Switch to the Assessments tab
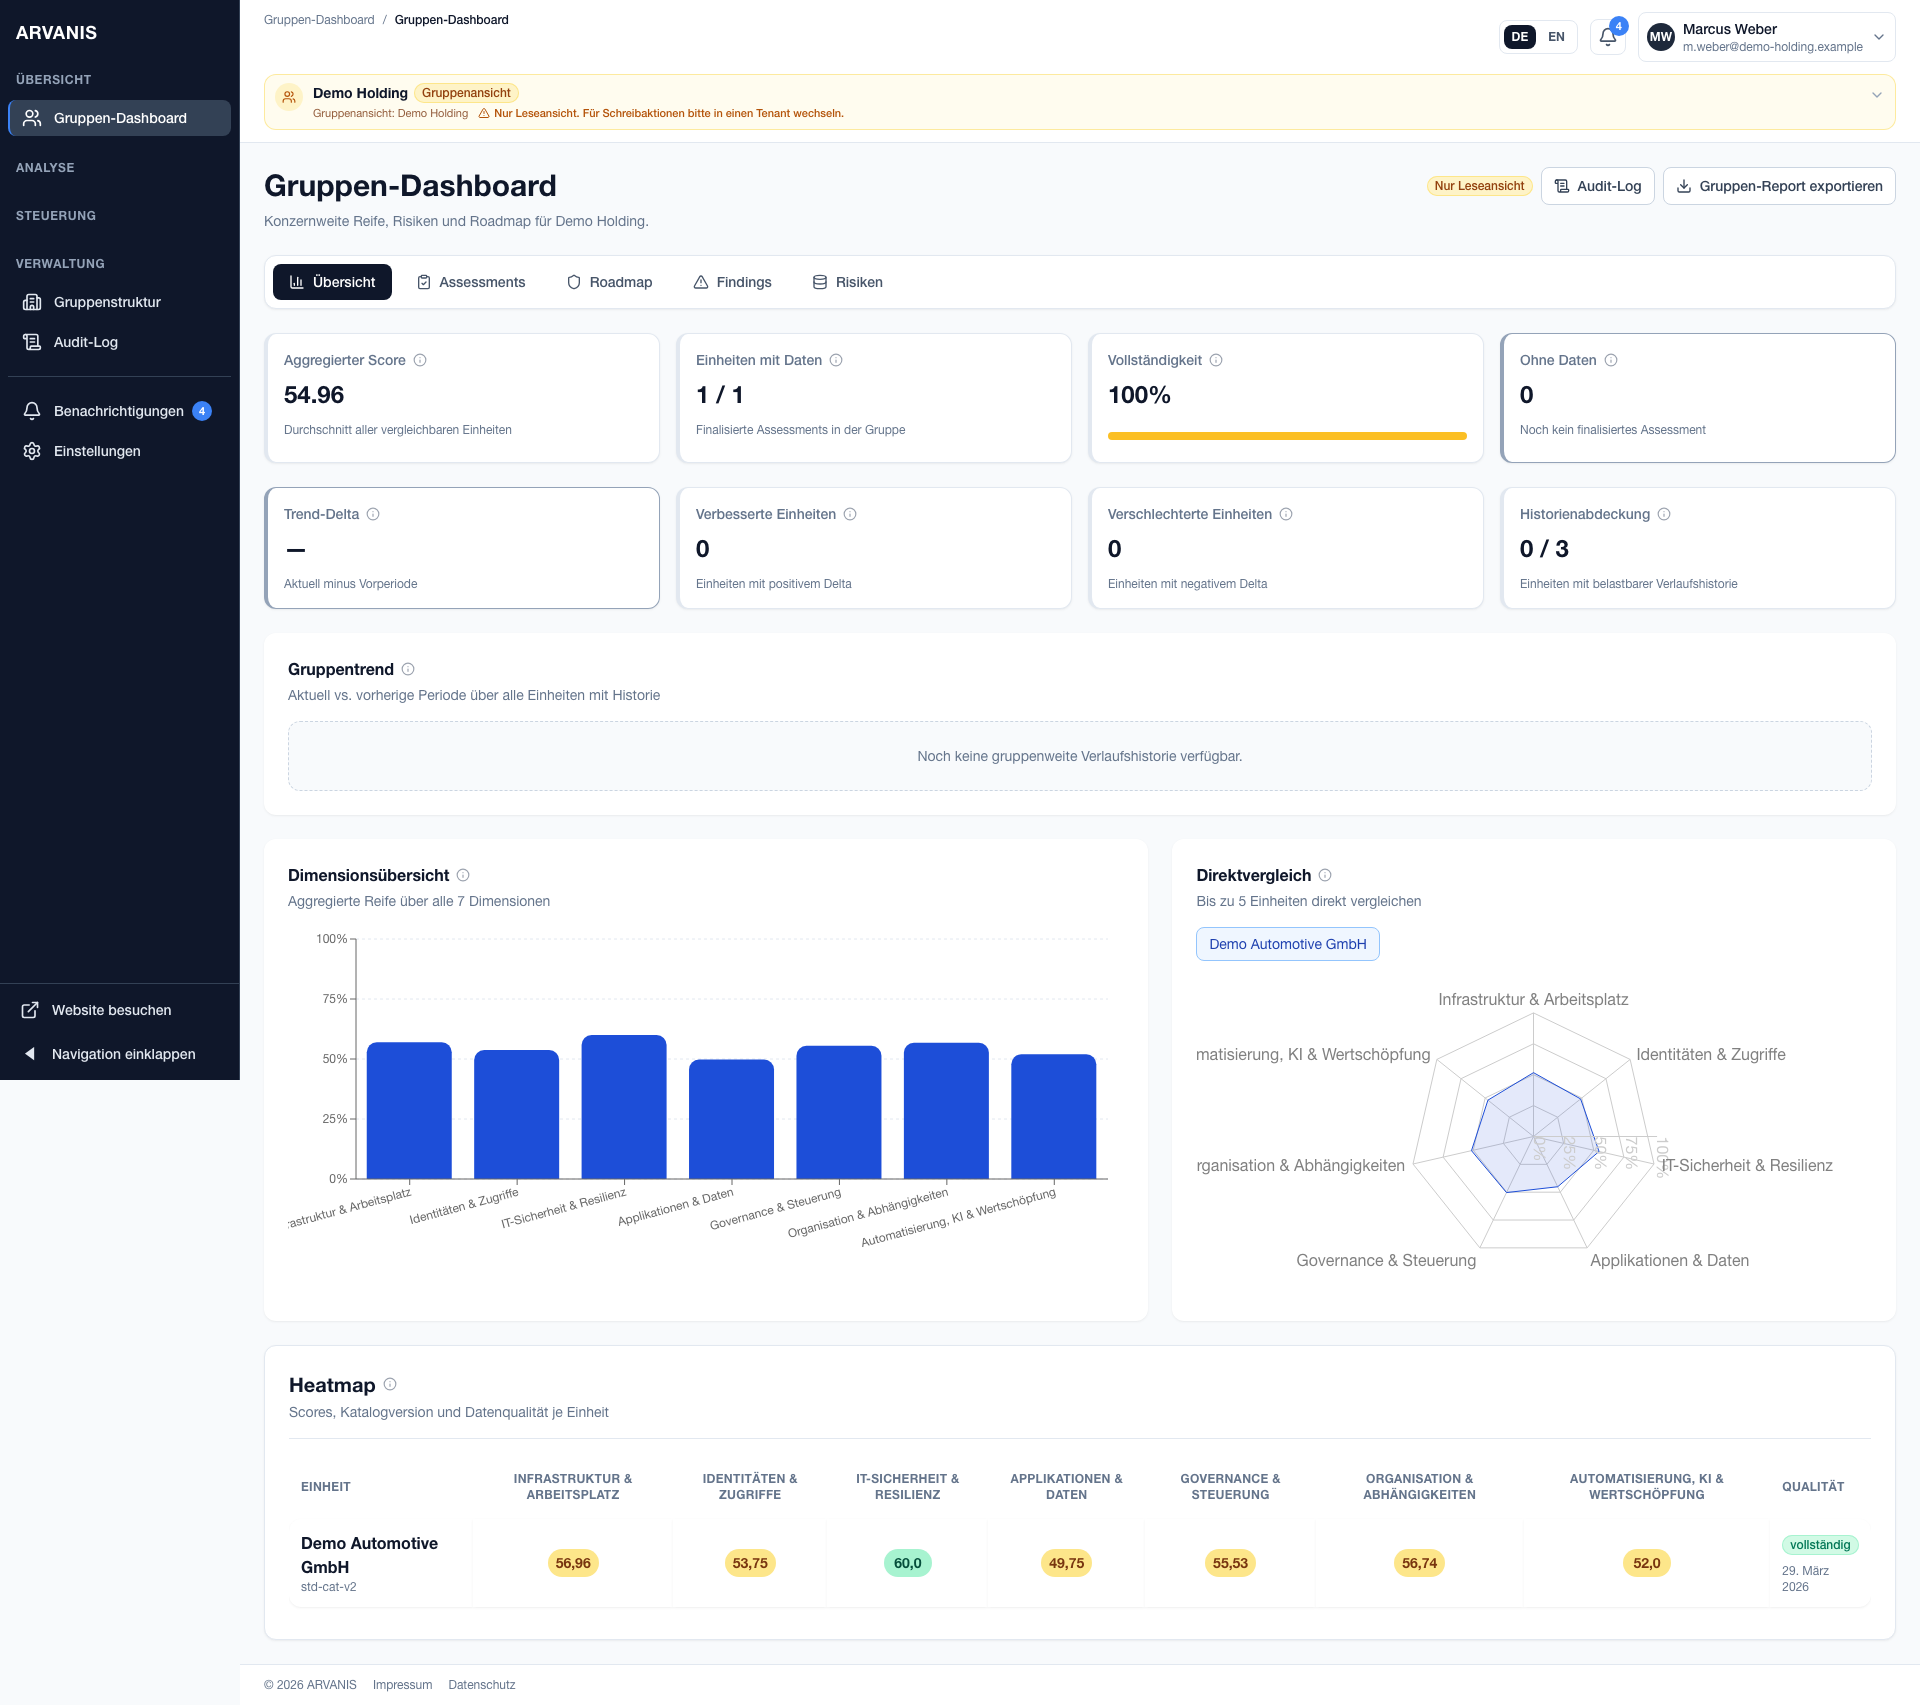This screenshot has height=1705, width=1920. (x=471, y=282)
